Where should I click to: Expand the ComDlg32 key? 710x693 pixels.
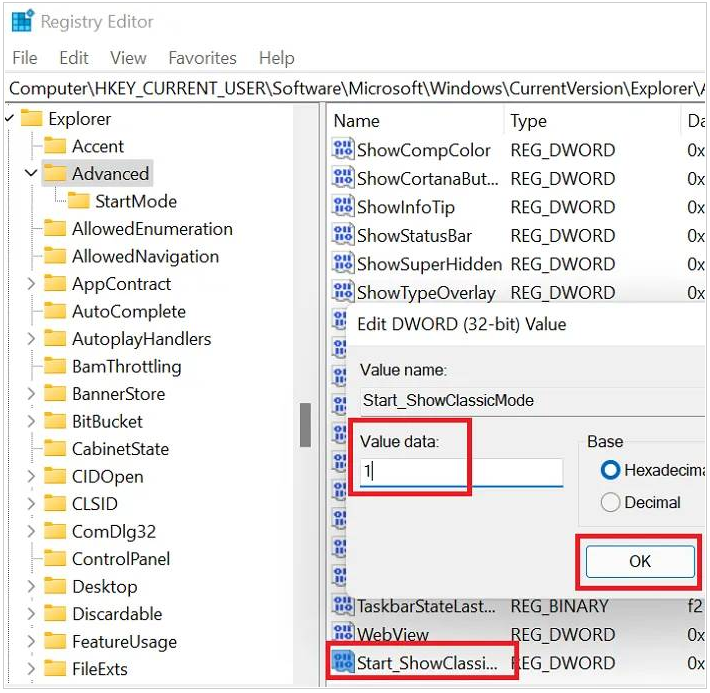click(x=31, y=531)
